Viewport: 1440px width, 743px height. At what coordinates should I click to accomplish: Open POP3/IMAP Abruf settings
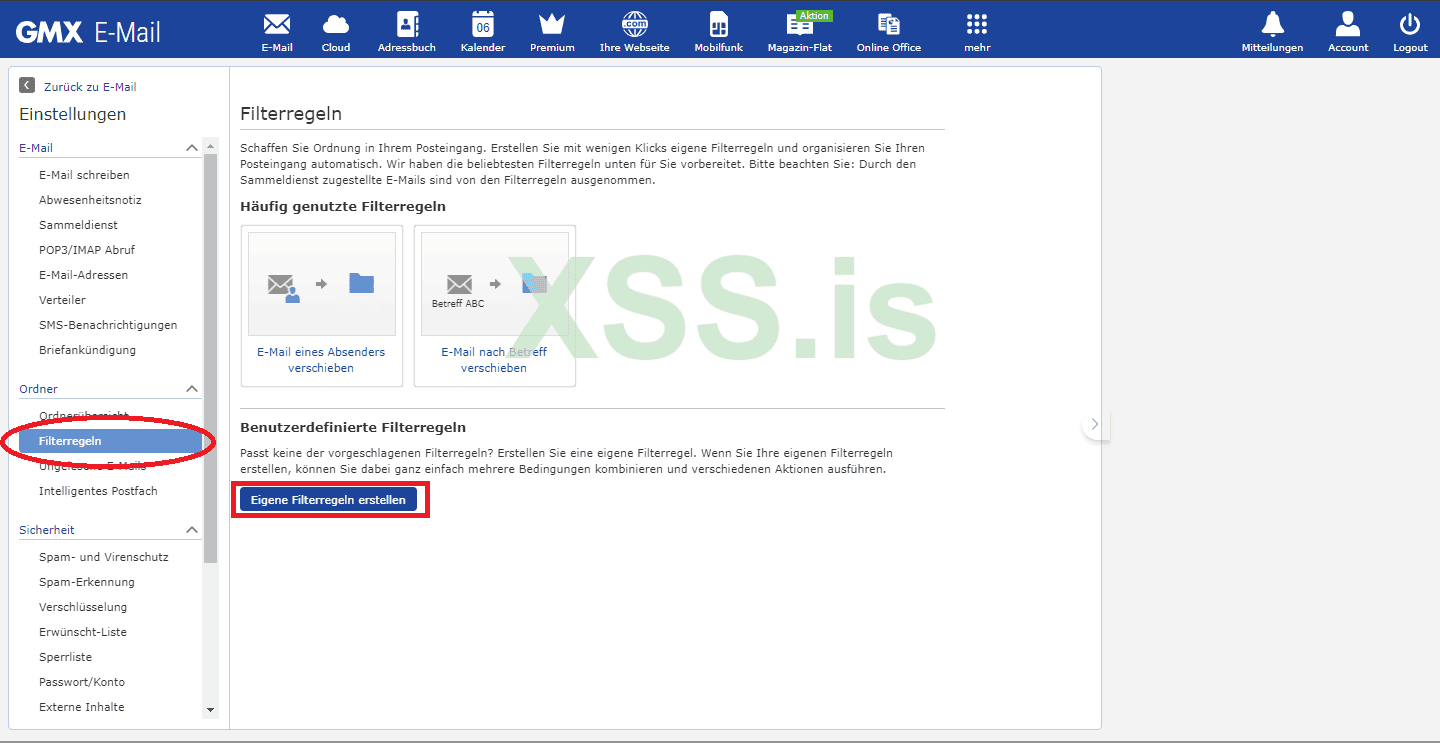(87, 250)
